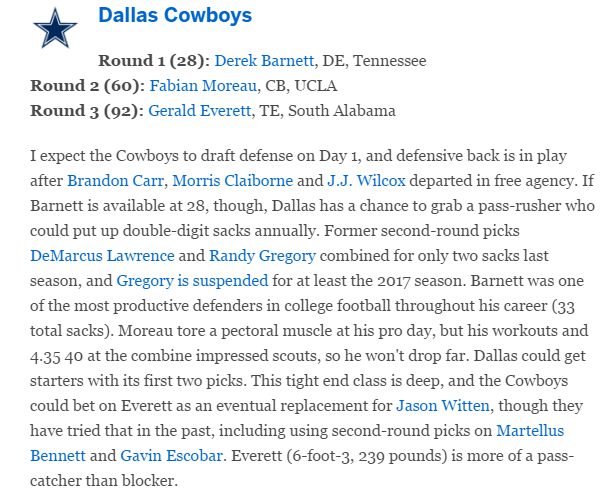
Task: Click the Dallas Cowboys star logo
Action: (55, 29)
